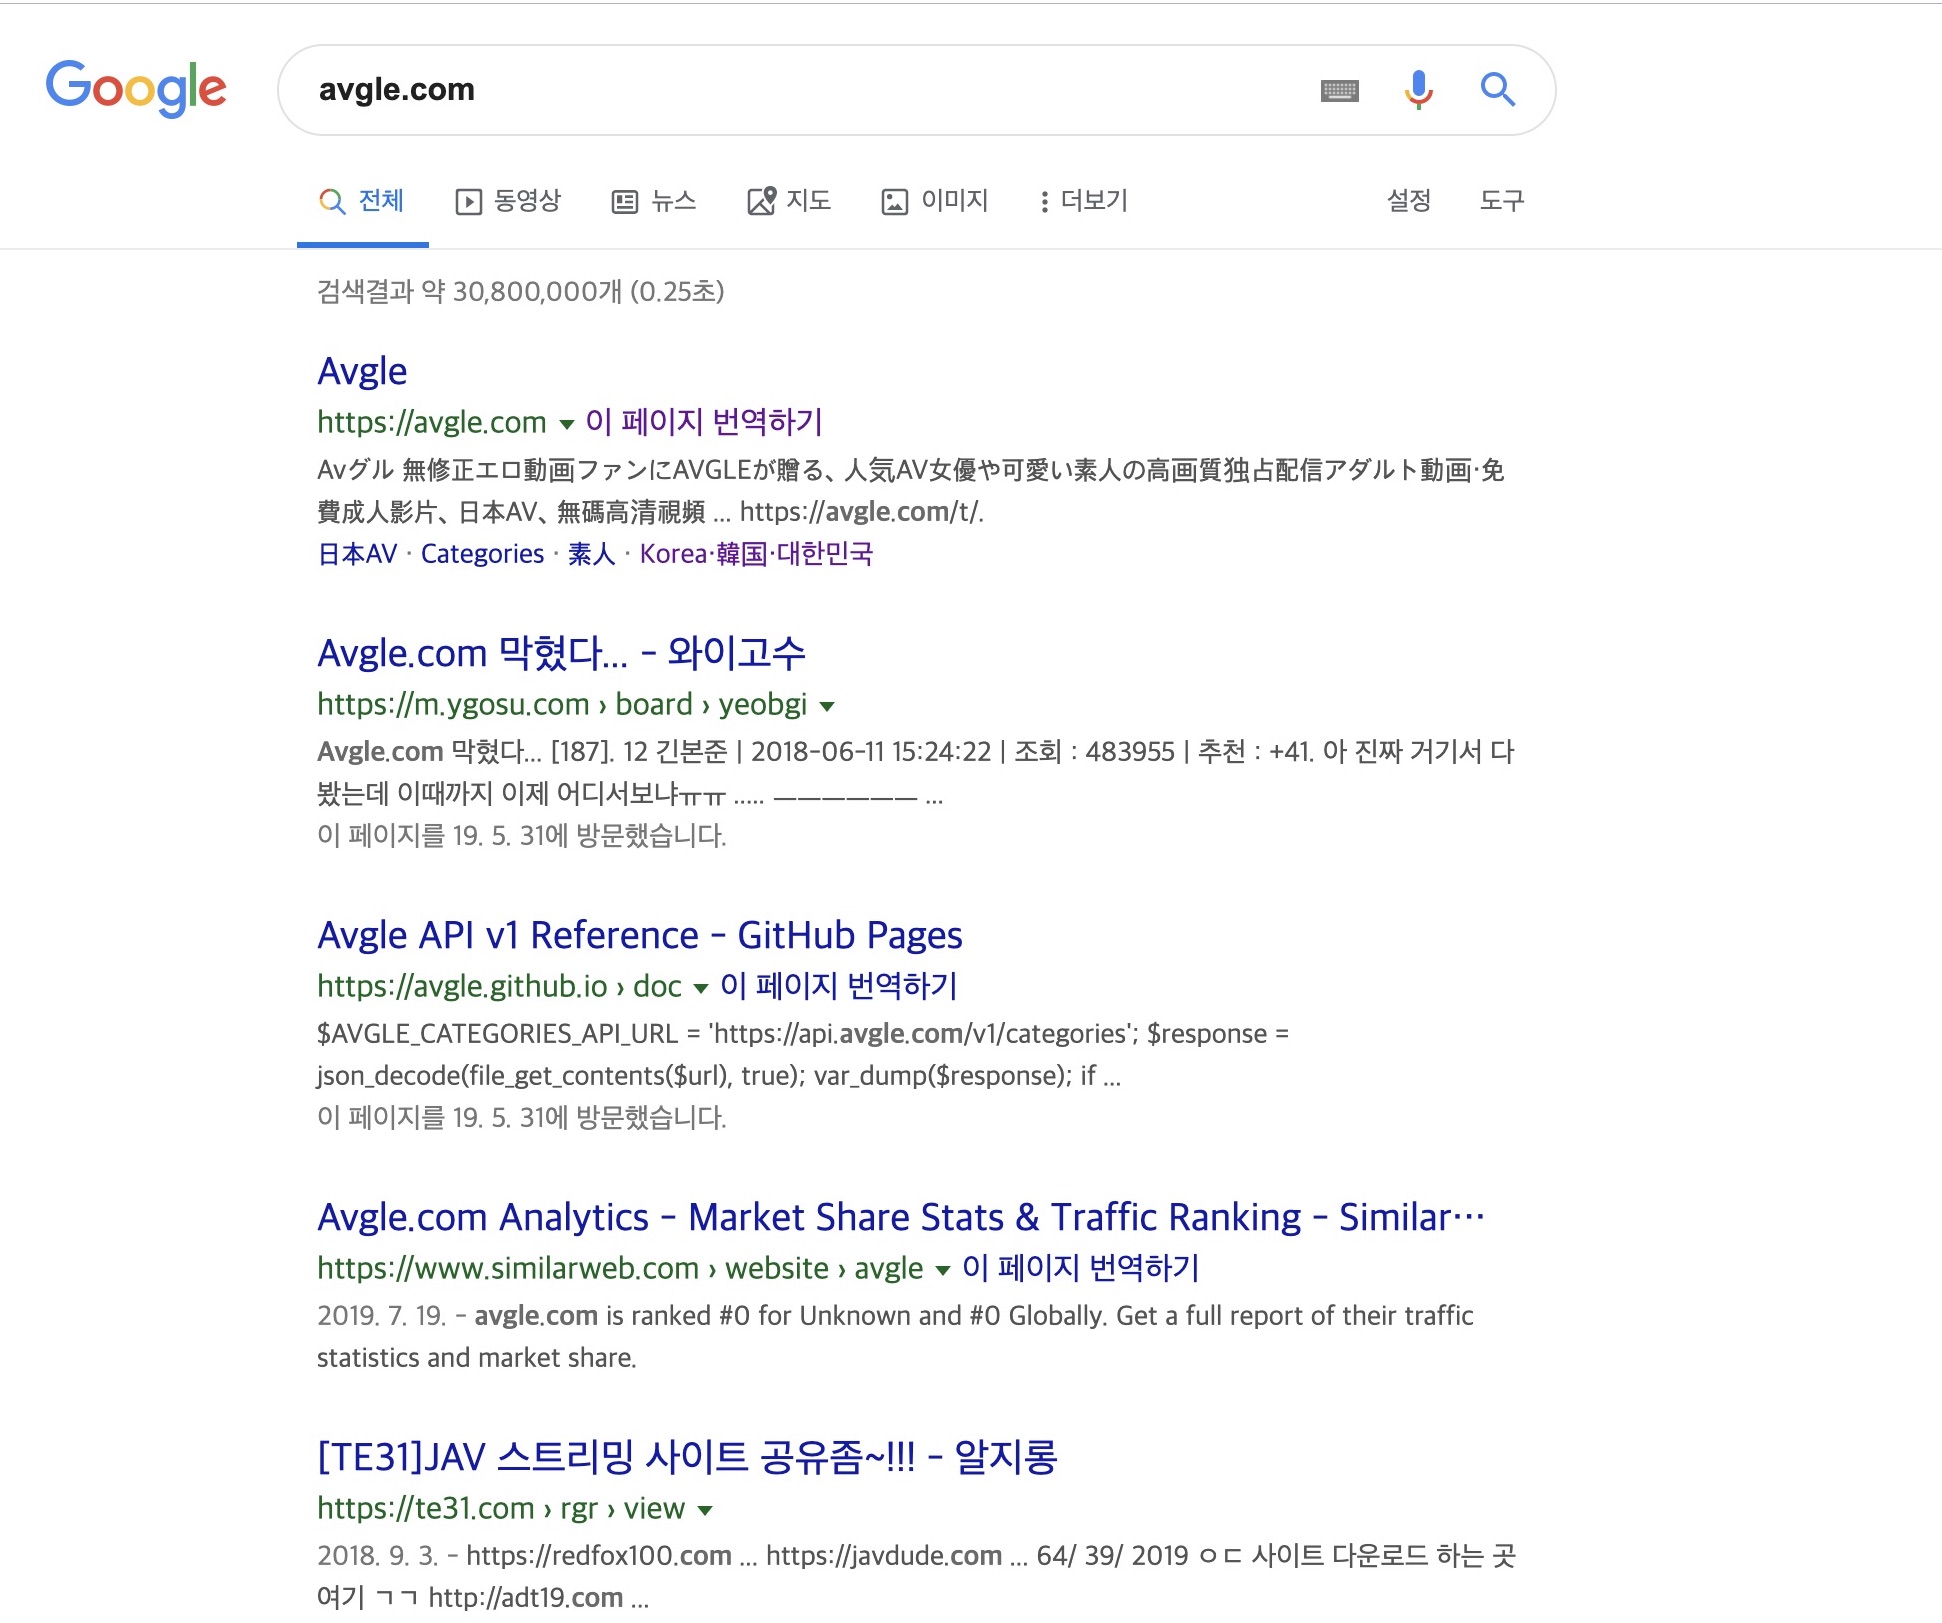This screenshot has width=1942, height=1623.
Task: Click the Google logo
Action: [x=136, y=88]
